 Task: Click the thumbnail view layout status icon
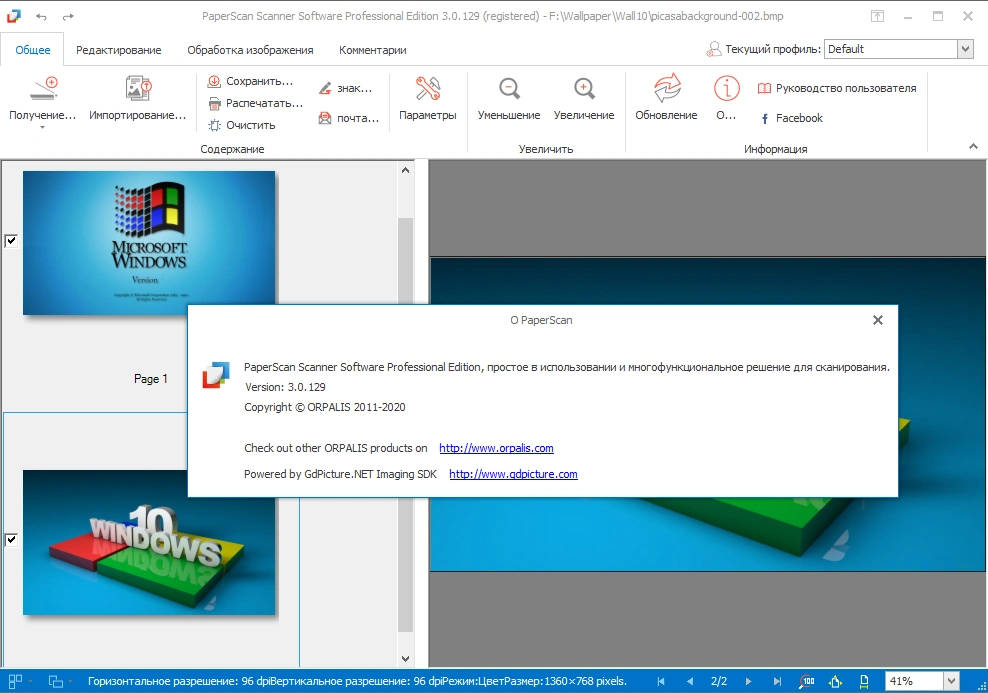[15, 681]
